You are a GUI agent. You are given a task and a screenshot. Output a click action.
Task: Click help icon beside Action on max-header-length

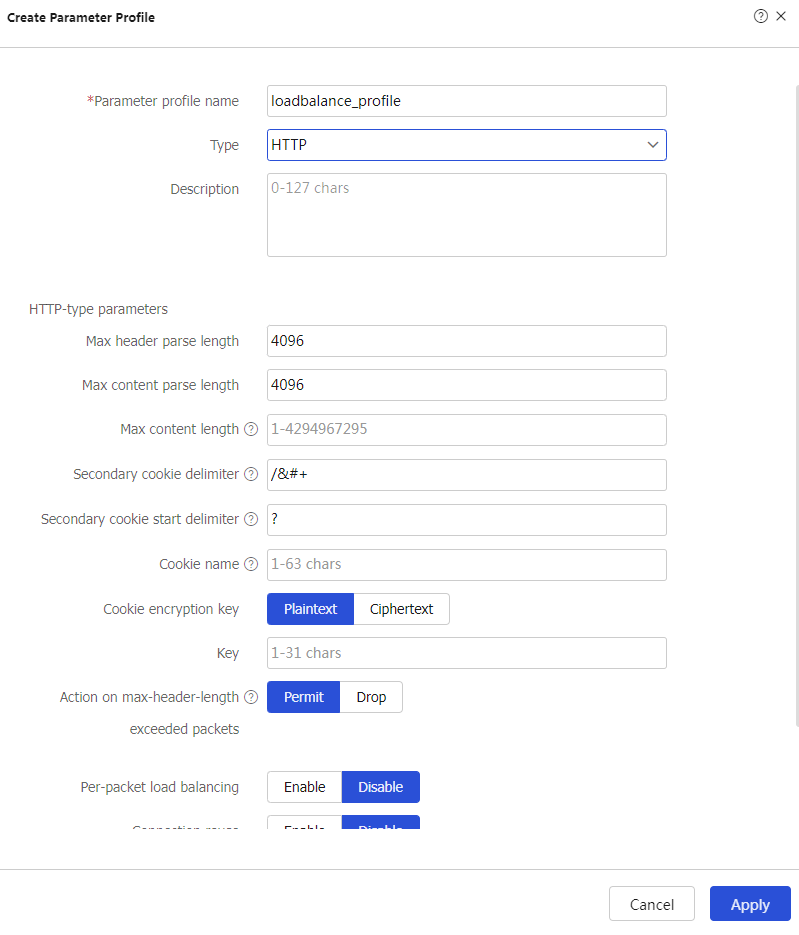coord(251,697)
